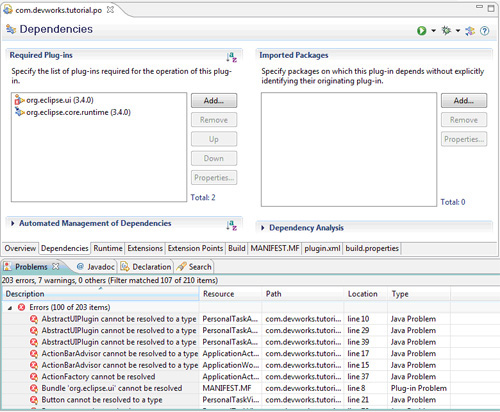Click the organize manifests icon in the header
This screenshot has height=412, width=500.
pyautogui.click(x=470, y=31)
